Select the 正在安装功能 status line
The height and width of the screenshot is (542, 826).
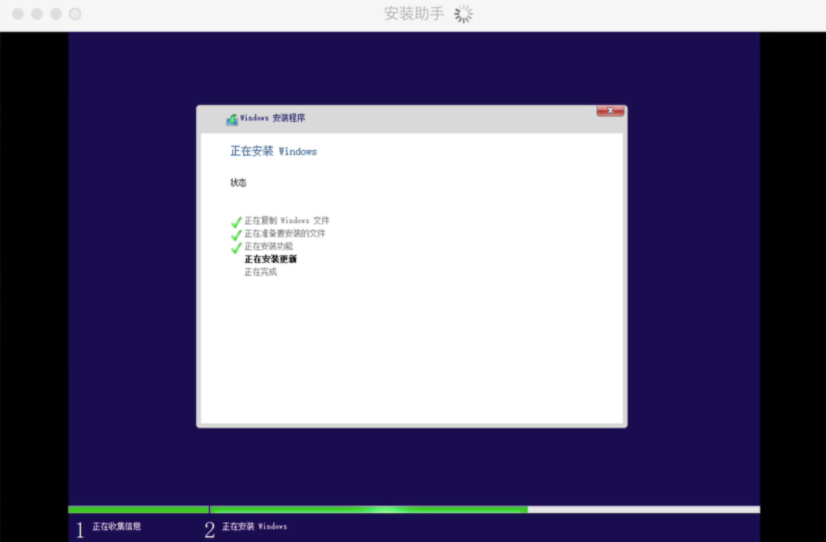[269, 247]
